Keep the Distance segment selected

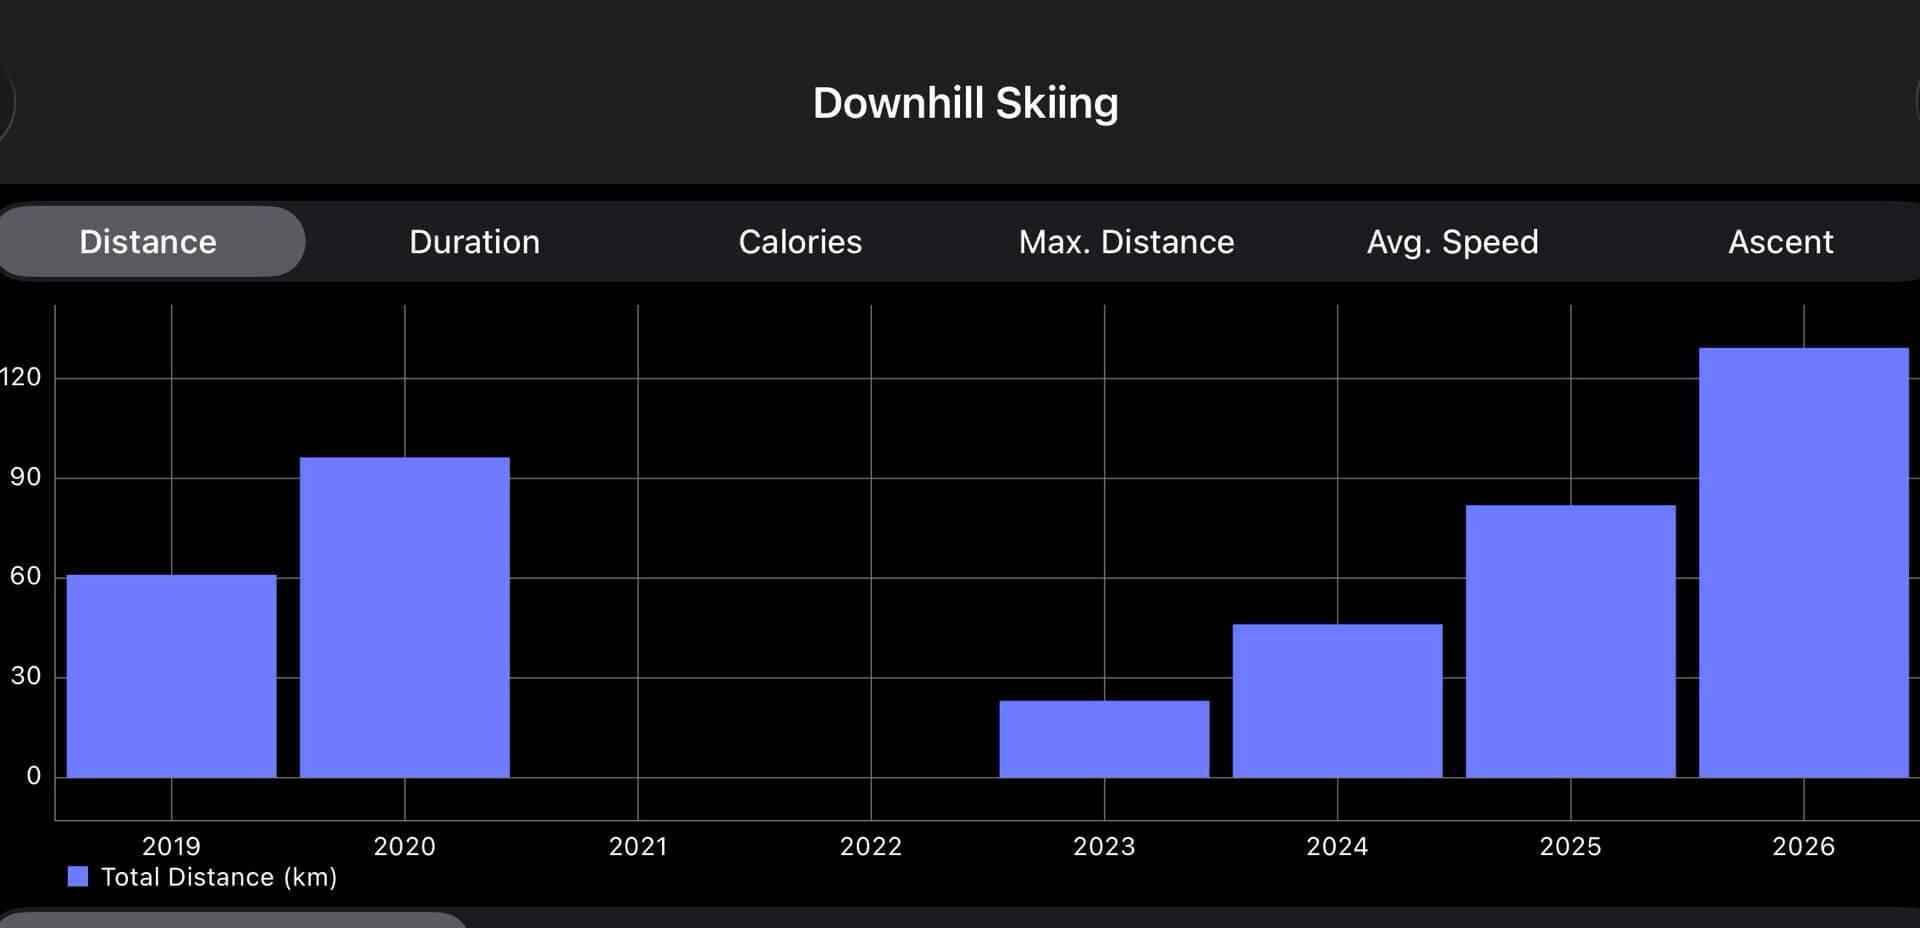148,241
